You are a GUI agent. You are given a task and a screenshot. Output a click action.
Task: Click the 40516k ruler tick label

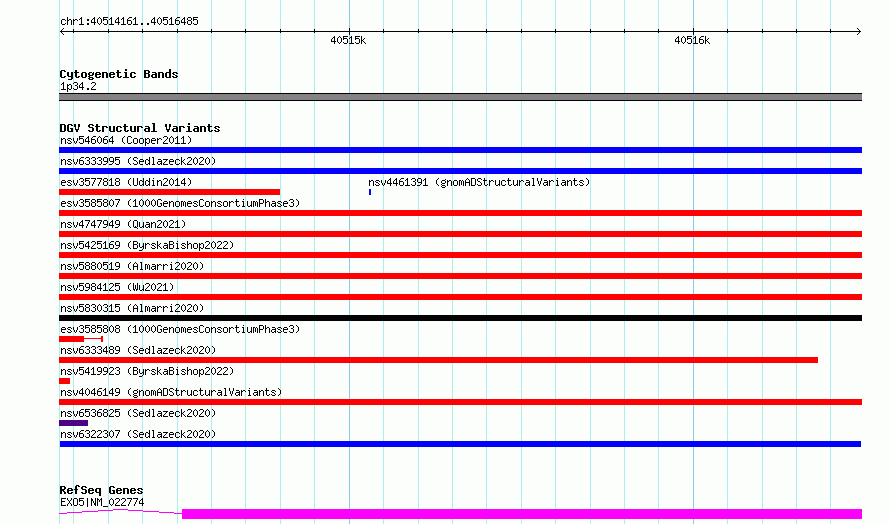tap(692, 40)
